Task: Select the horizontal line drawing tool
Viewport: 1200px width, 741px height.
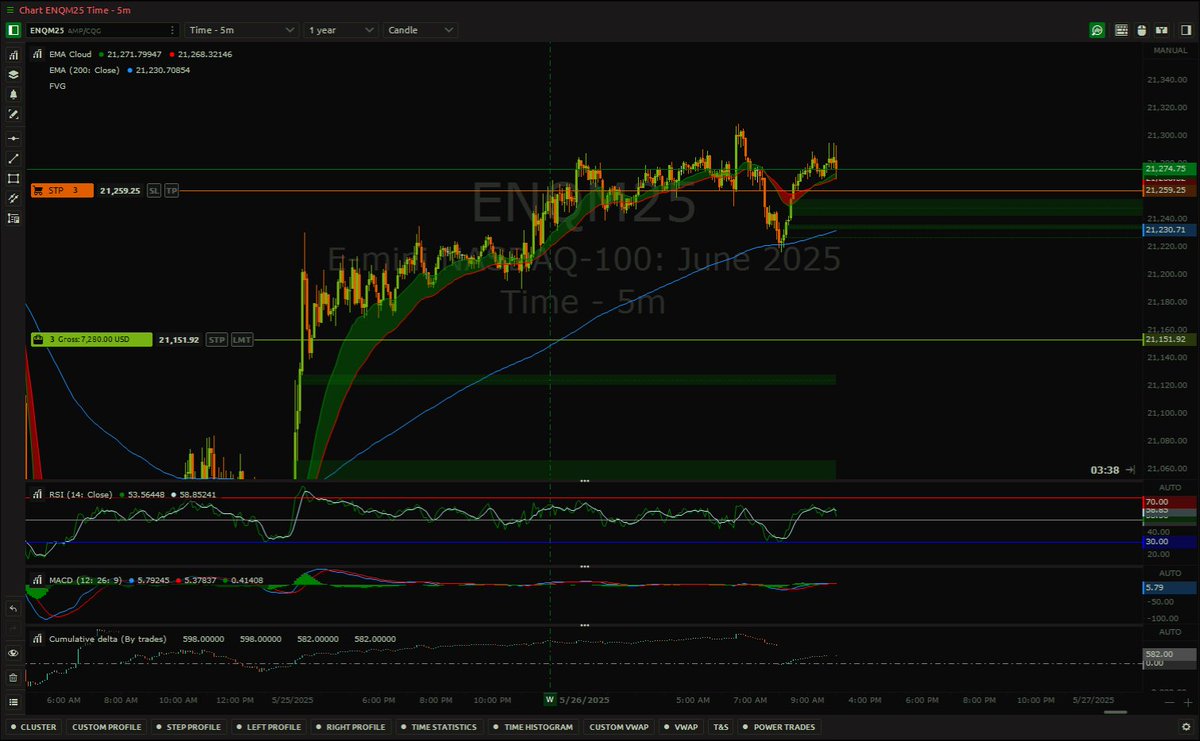Action: (13, 137)
